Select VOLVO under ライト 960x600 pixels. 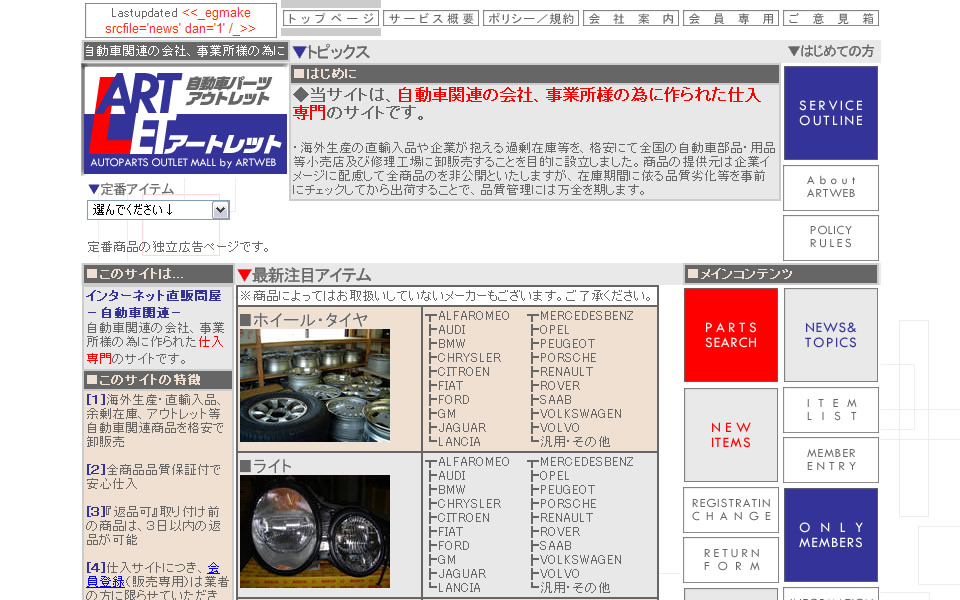[x=559, y=575]
